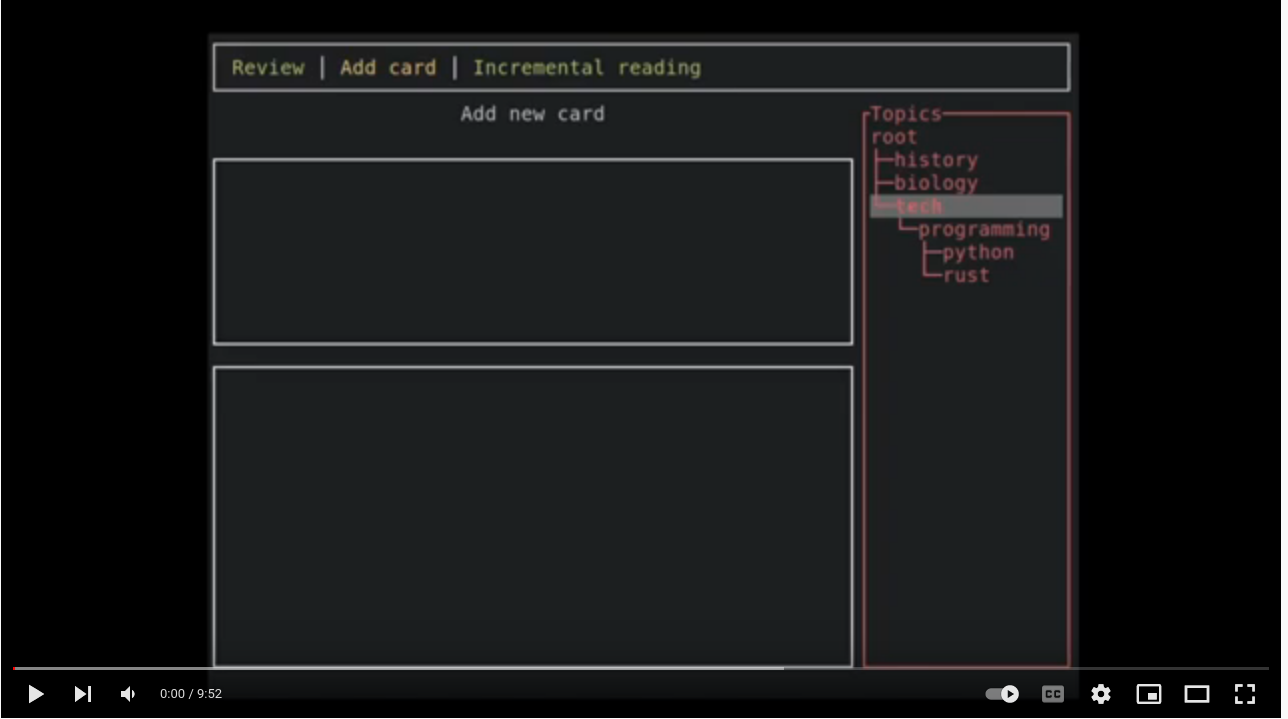Choose the biology topic

[936, 183]
